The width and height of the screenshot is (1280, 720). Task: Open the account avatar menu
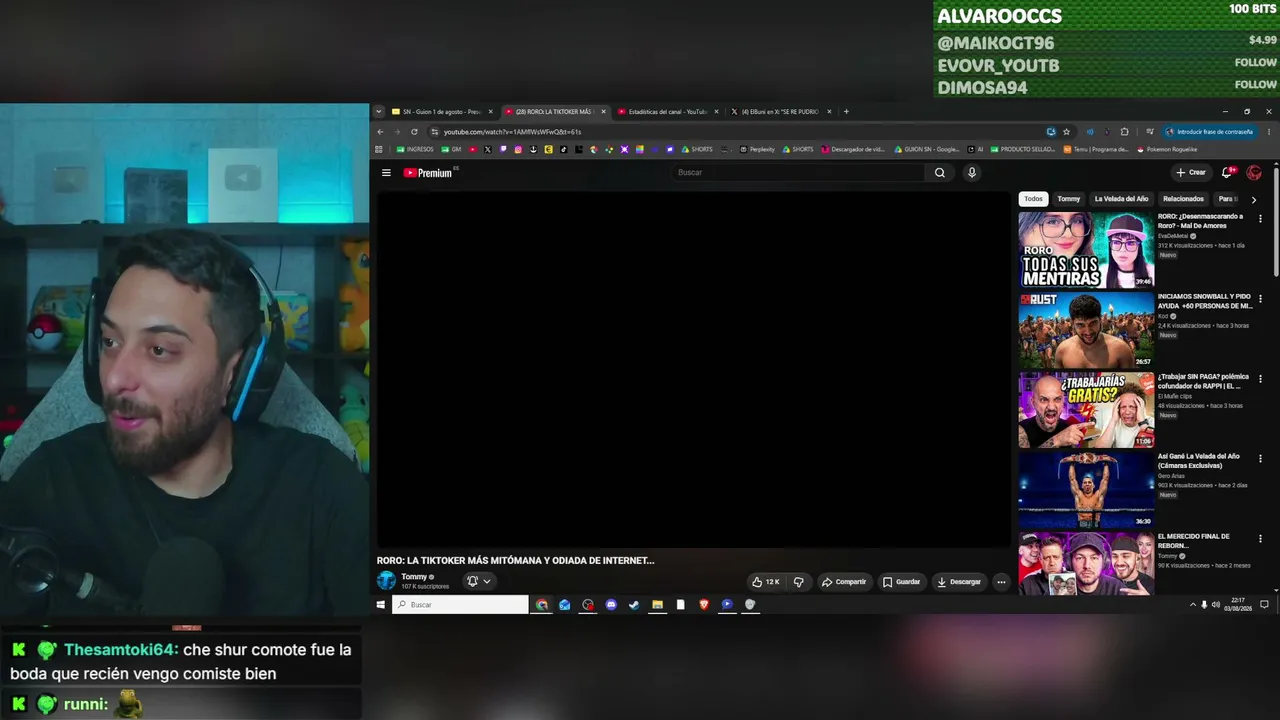pos(1254,173)
